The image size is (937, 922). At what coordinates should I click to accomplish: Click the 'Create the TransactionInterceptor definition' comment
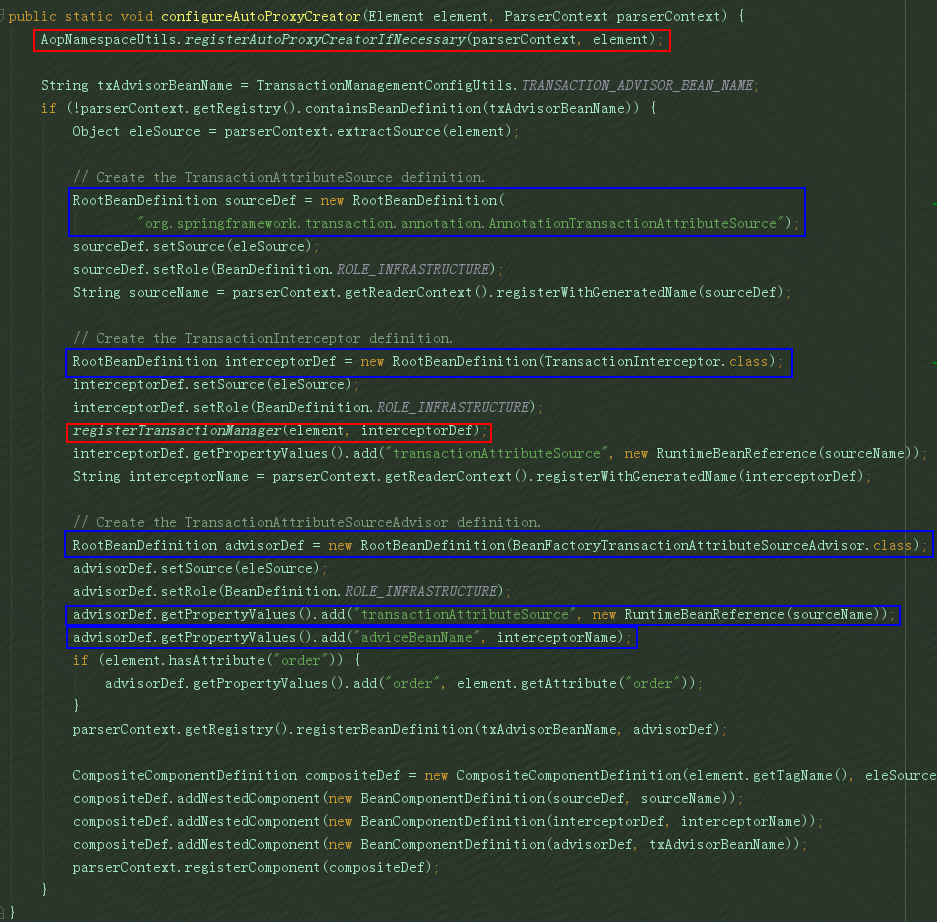click(262, 338)
